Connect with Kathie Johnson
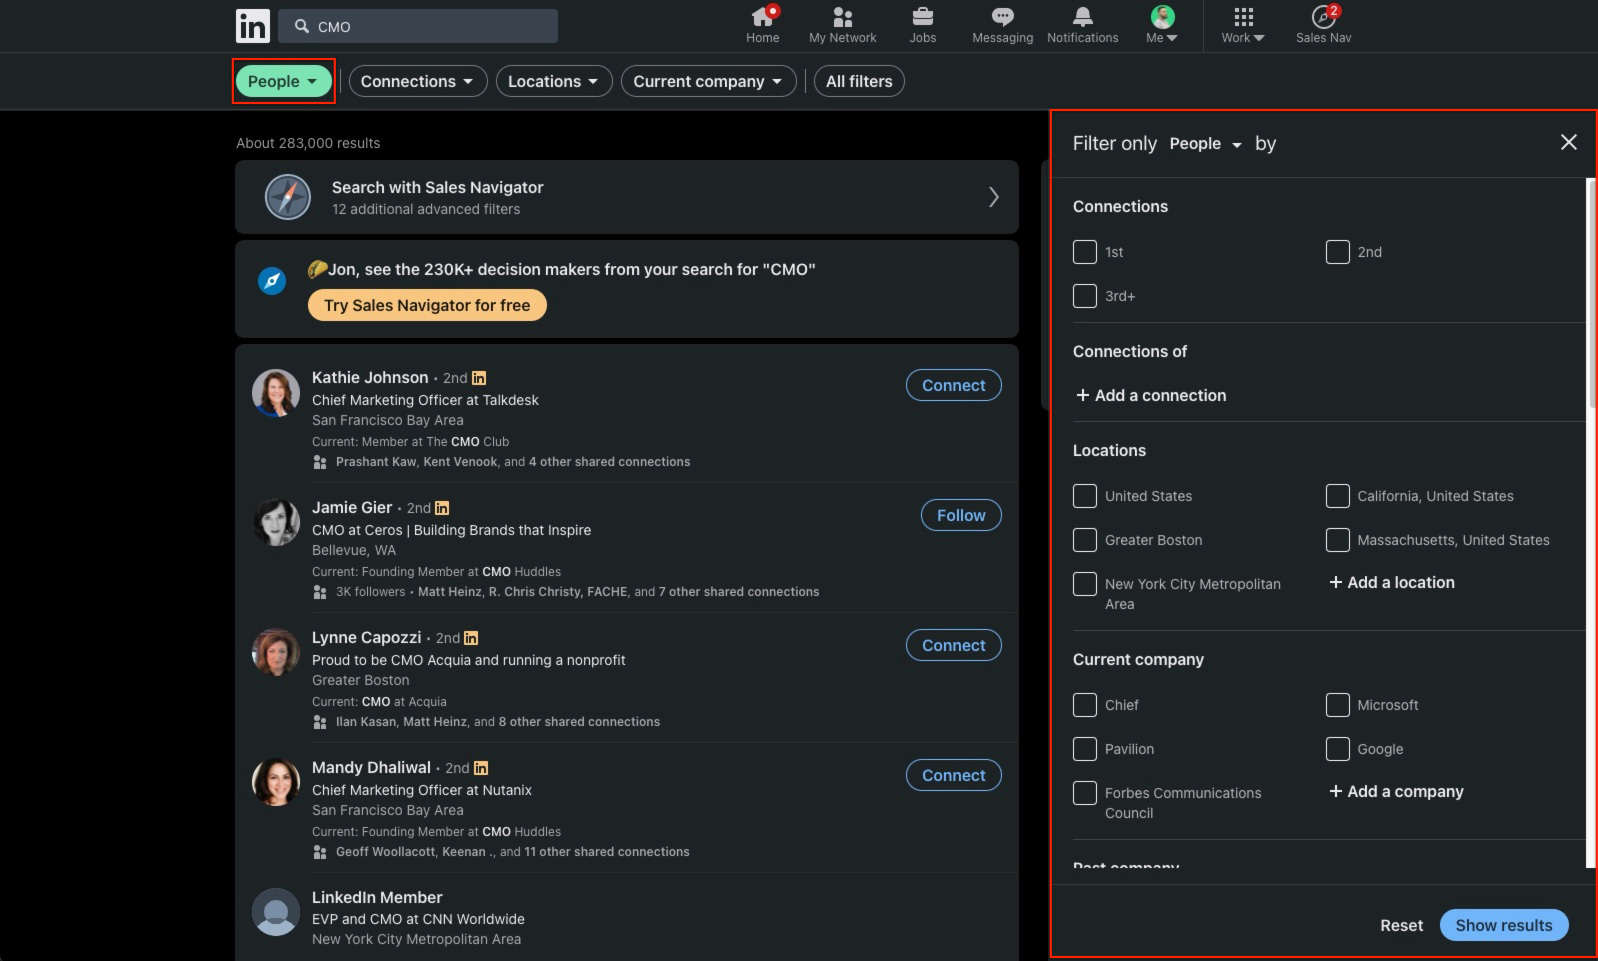The image size is (1598, 961). tap(953, 385)
